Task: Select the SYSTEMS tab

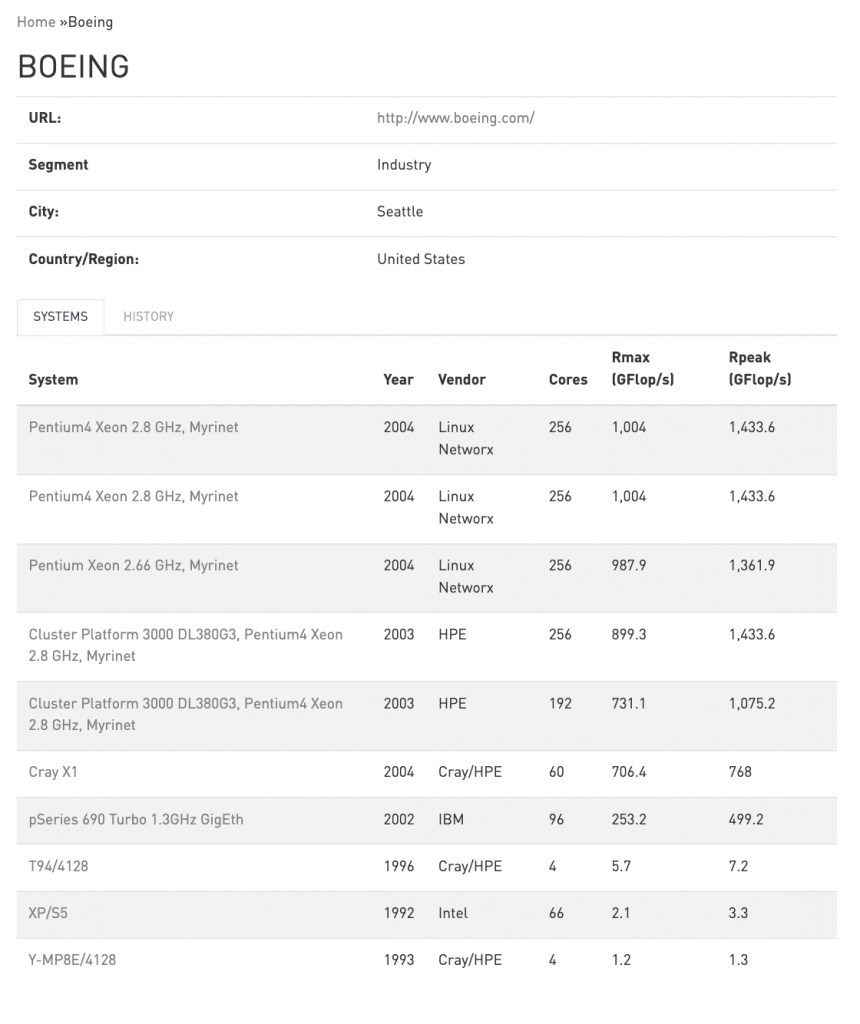Action: 60,317
